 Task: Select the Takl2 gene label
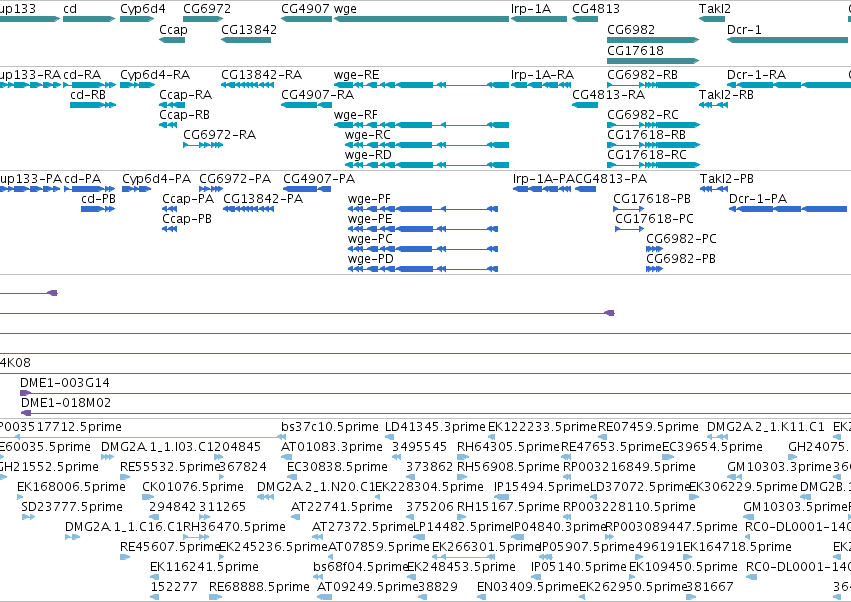[715, 9]
